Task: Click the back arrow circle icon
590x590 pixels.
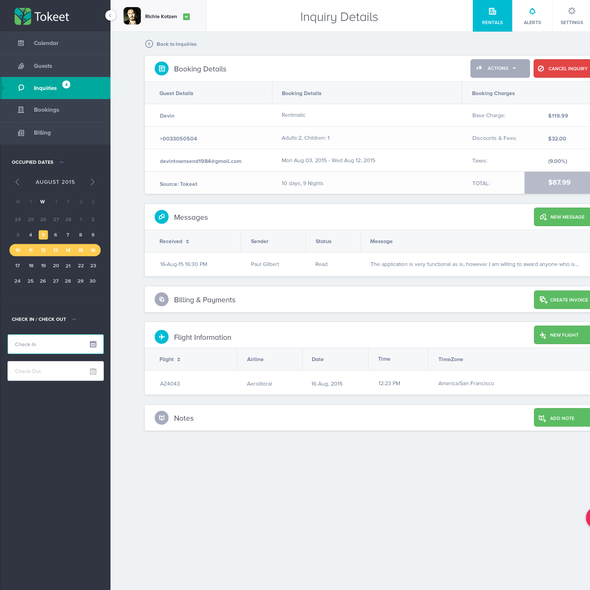Action: pos(149,44)
